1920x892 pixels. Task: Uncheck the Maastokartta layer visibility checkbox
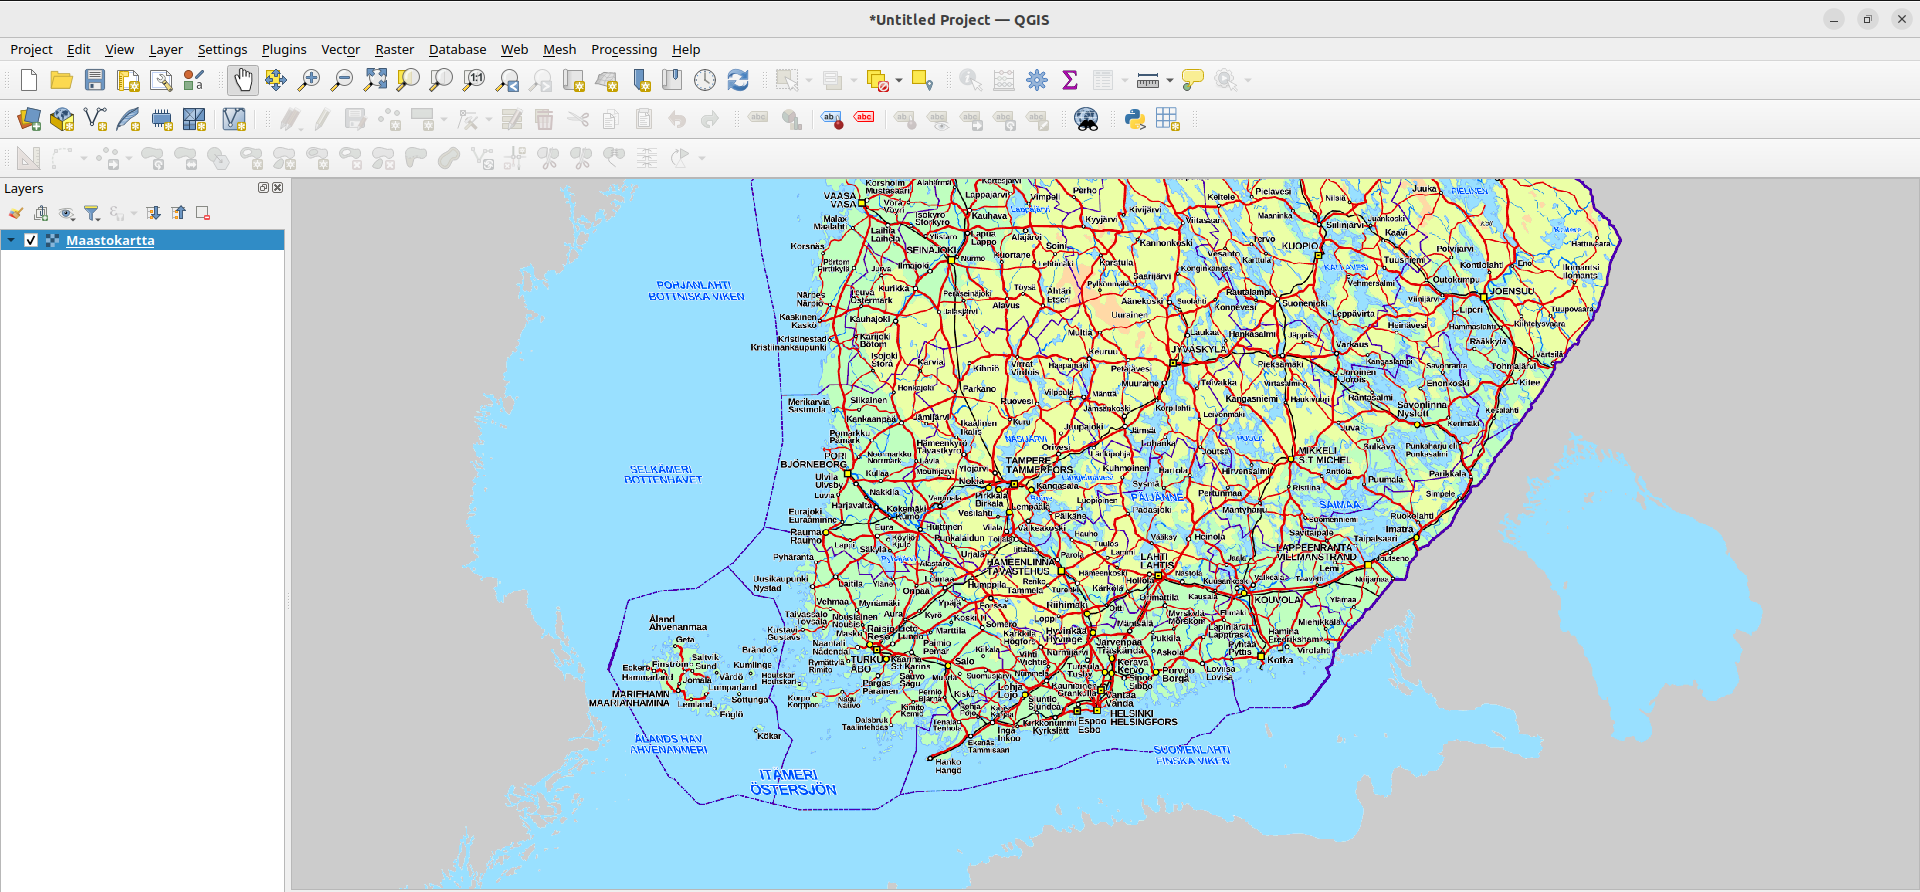[x=31, y=240]
